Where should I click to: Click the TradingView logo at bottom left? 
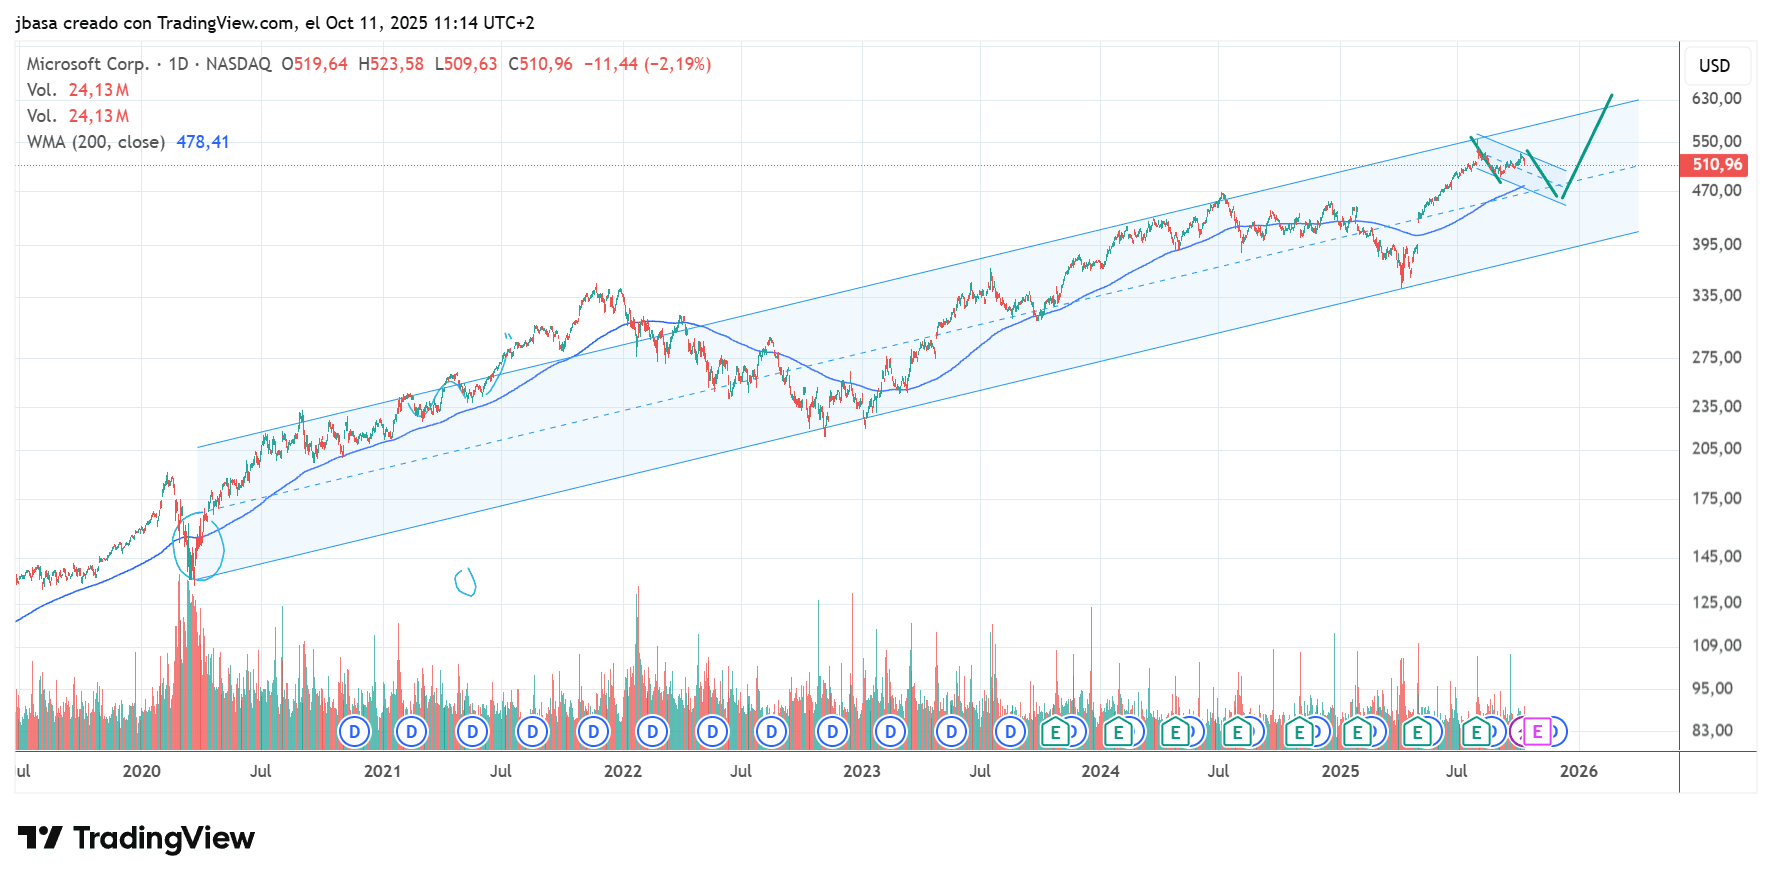tap(137, 838)
